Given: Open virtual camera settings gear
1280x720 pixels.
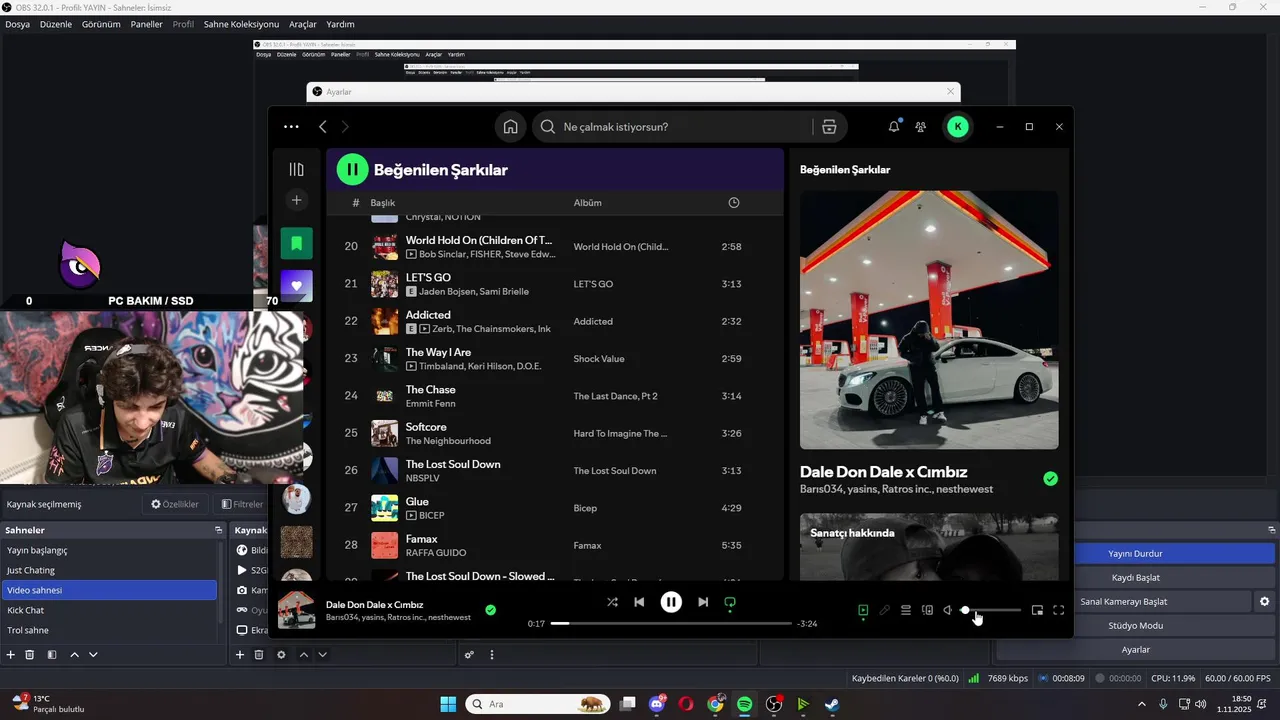Looking at the screenshot, I should pyautogui.click(x=1264, y=601).
